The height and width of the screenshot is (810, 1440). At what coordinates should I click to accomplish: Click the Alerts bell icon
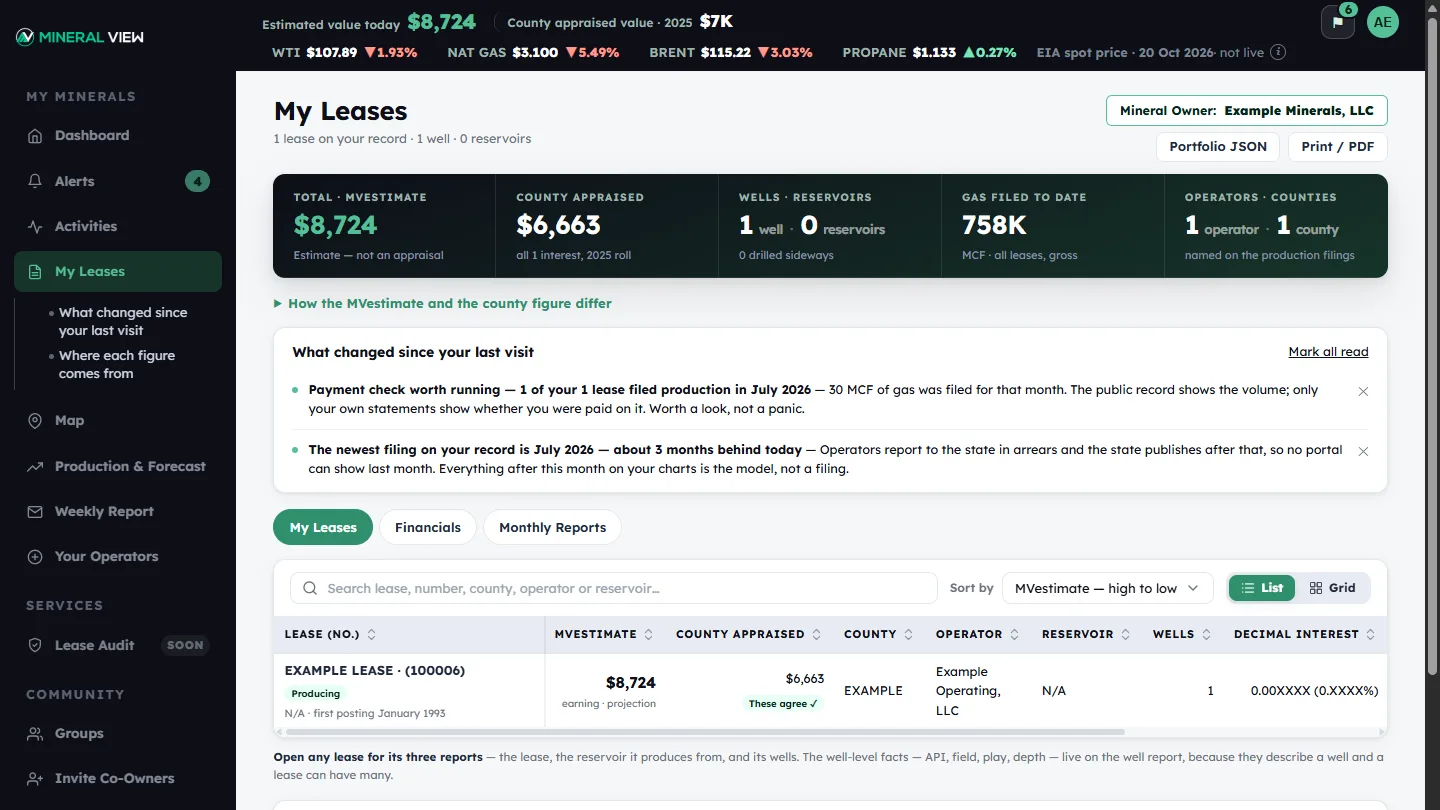pyautogui.click(x=35, y=181)
